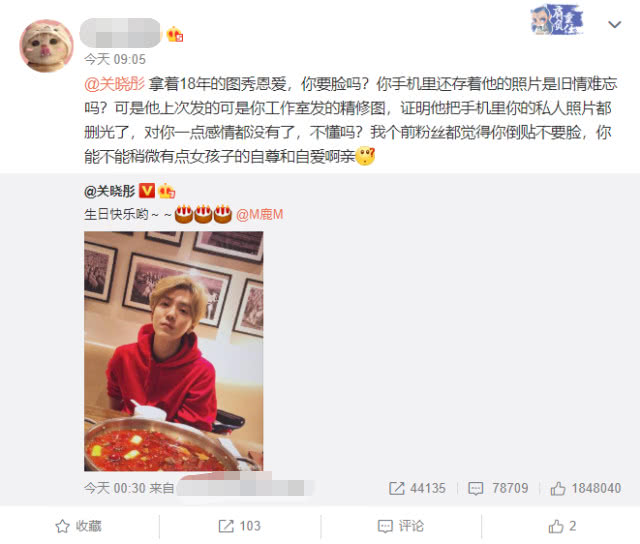Click the blurred username at top

pyautogui.click(x=121, y=33)
